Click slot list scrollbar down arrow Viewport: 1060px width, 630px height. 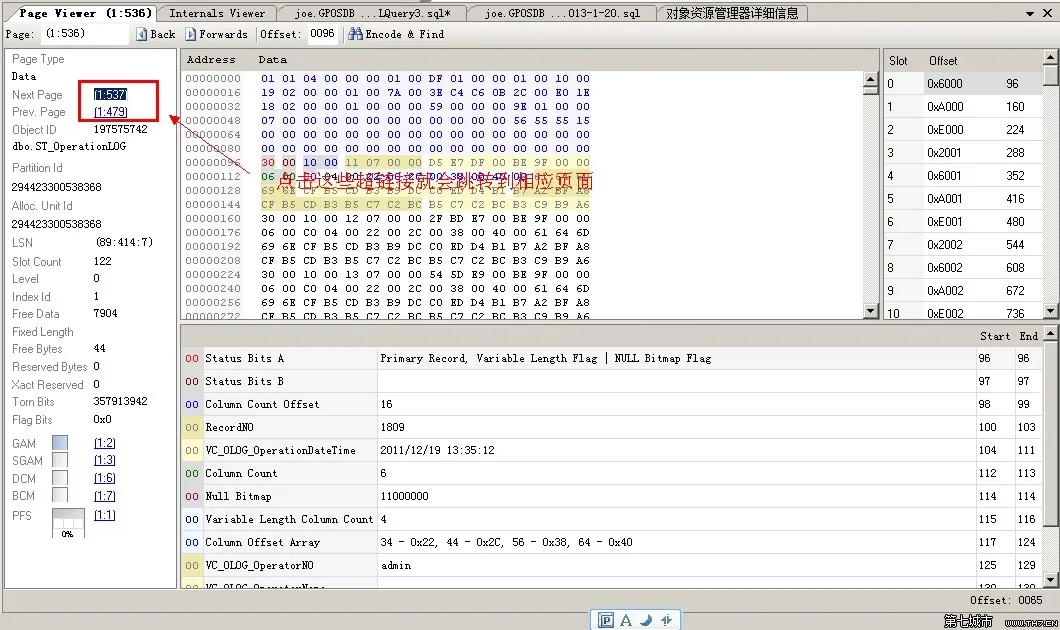(x=1051, y=311)
